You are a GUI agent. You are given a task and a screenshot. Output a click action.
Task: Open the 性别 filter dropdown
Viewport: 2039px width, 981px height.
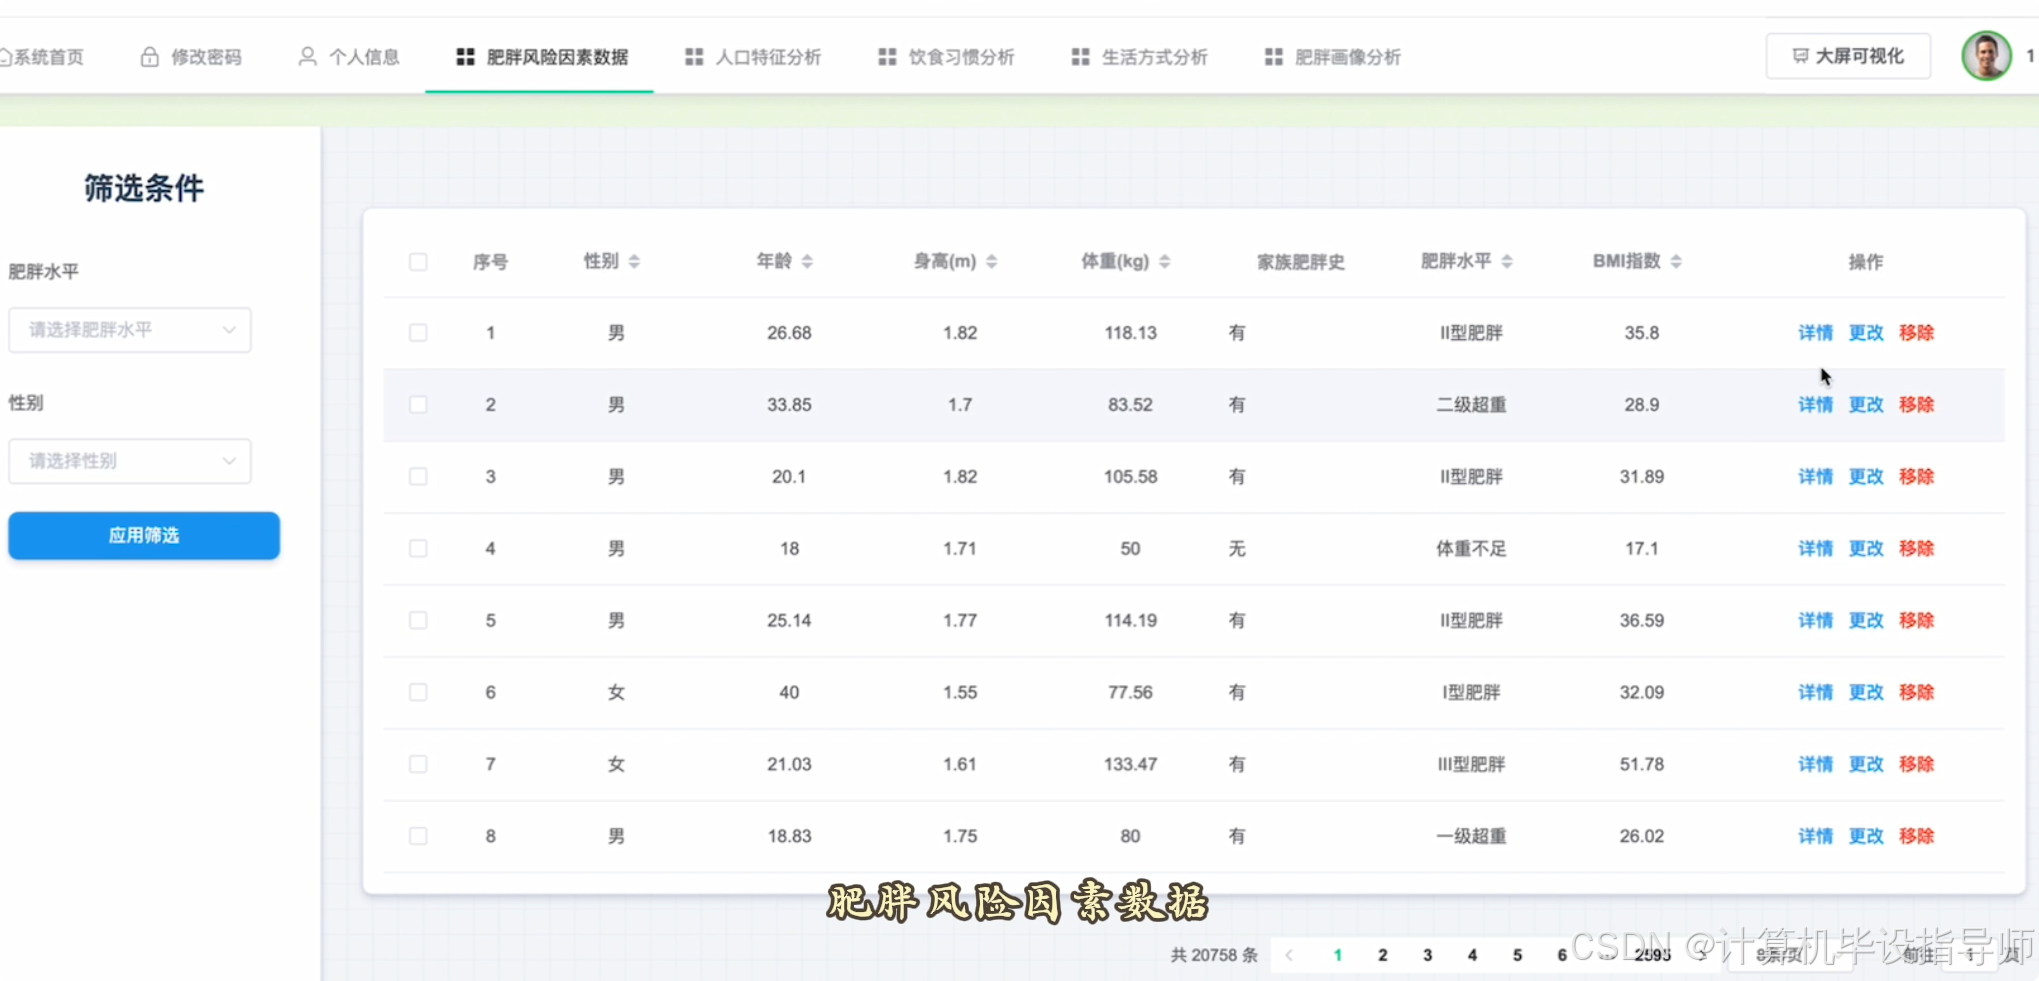[x=129, y=461]
